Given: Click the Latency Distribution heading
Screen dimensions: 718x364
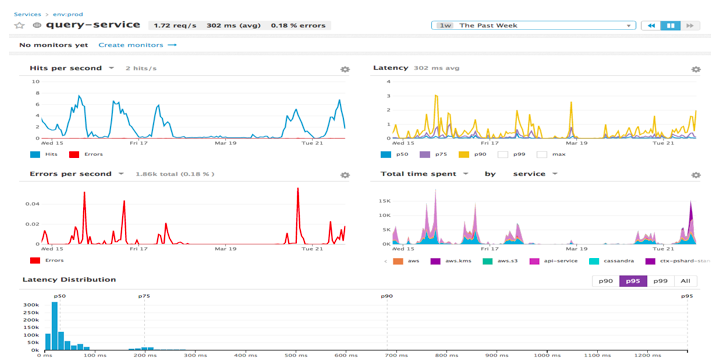Looking at the screenshot, I should click(x=69, y=280).
